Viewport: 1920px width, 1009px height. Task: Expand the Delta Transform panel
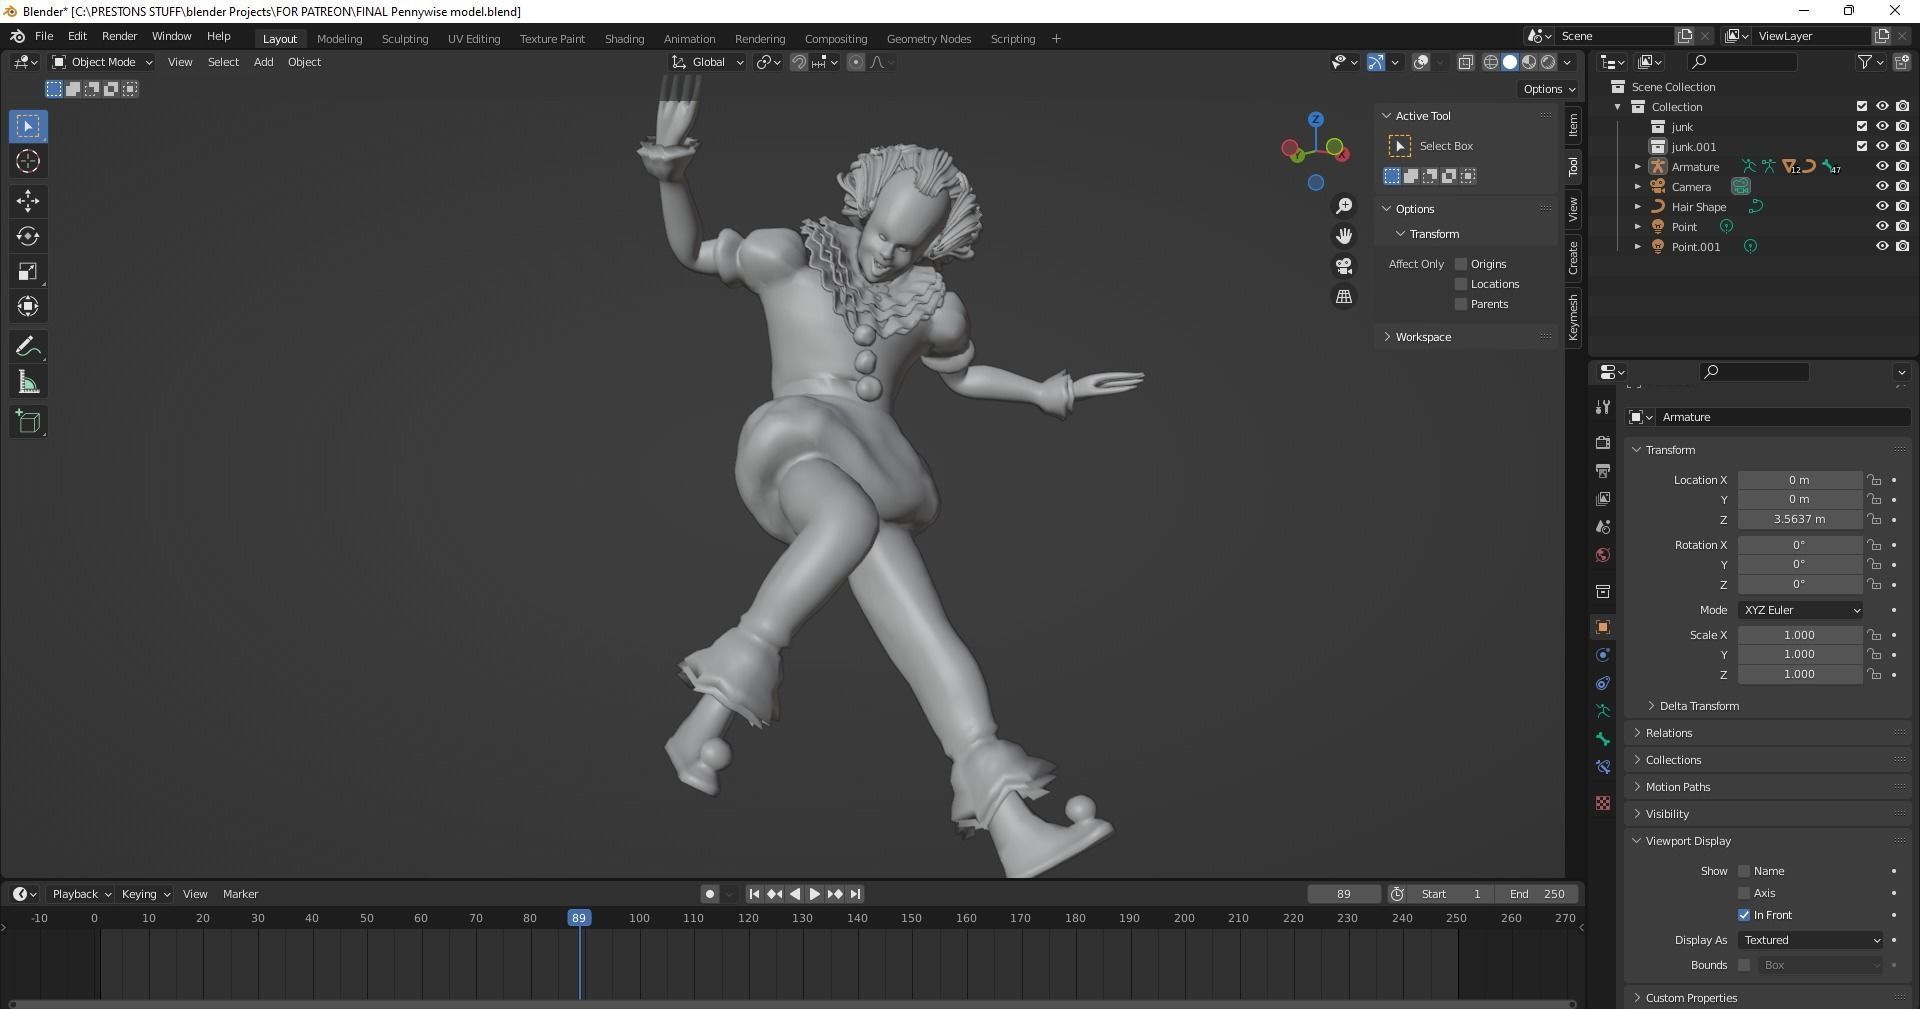click(1699, 706)
